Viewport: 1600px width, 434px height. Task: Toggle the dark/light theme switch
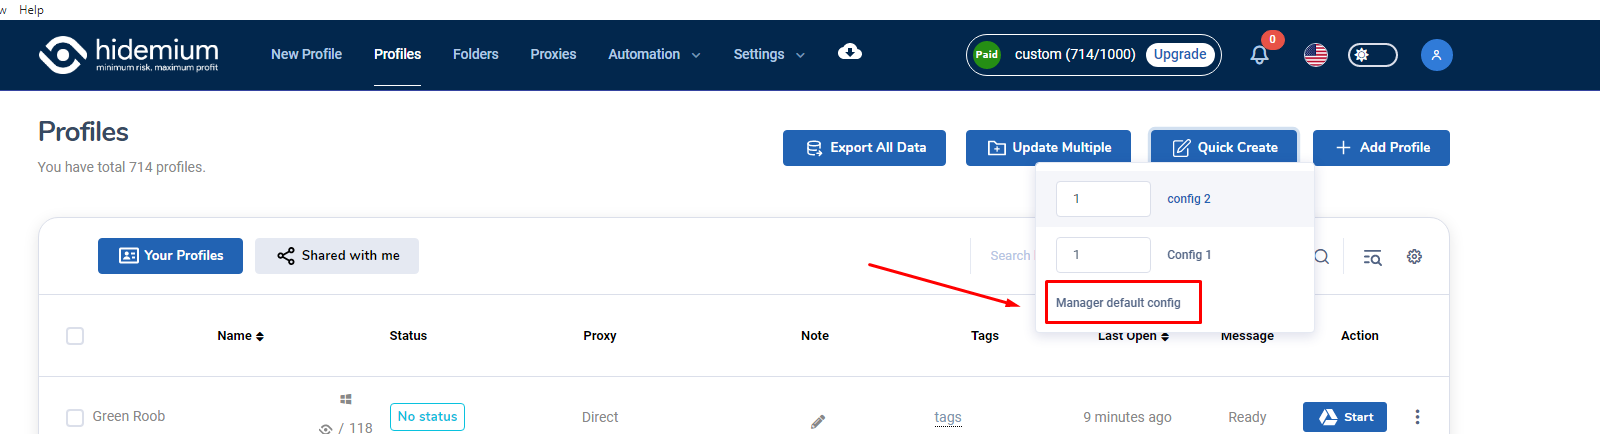tap(1372, 55)
